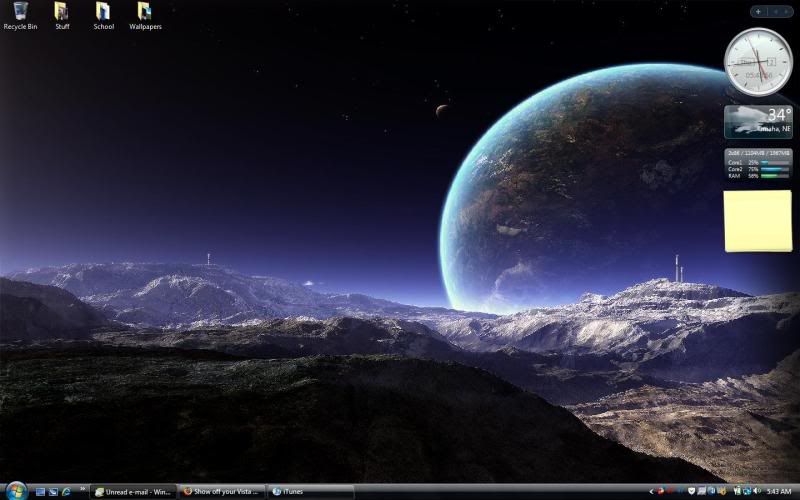800x500 pixels.
Task: Click the red tray icon beside the arrow
Action: point(660,491)
